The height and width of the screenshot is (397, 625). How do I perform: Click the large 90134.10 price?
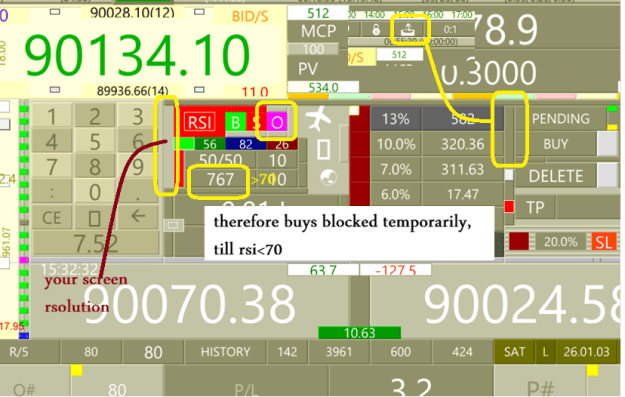137,55
